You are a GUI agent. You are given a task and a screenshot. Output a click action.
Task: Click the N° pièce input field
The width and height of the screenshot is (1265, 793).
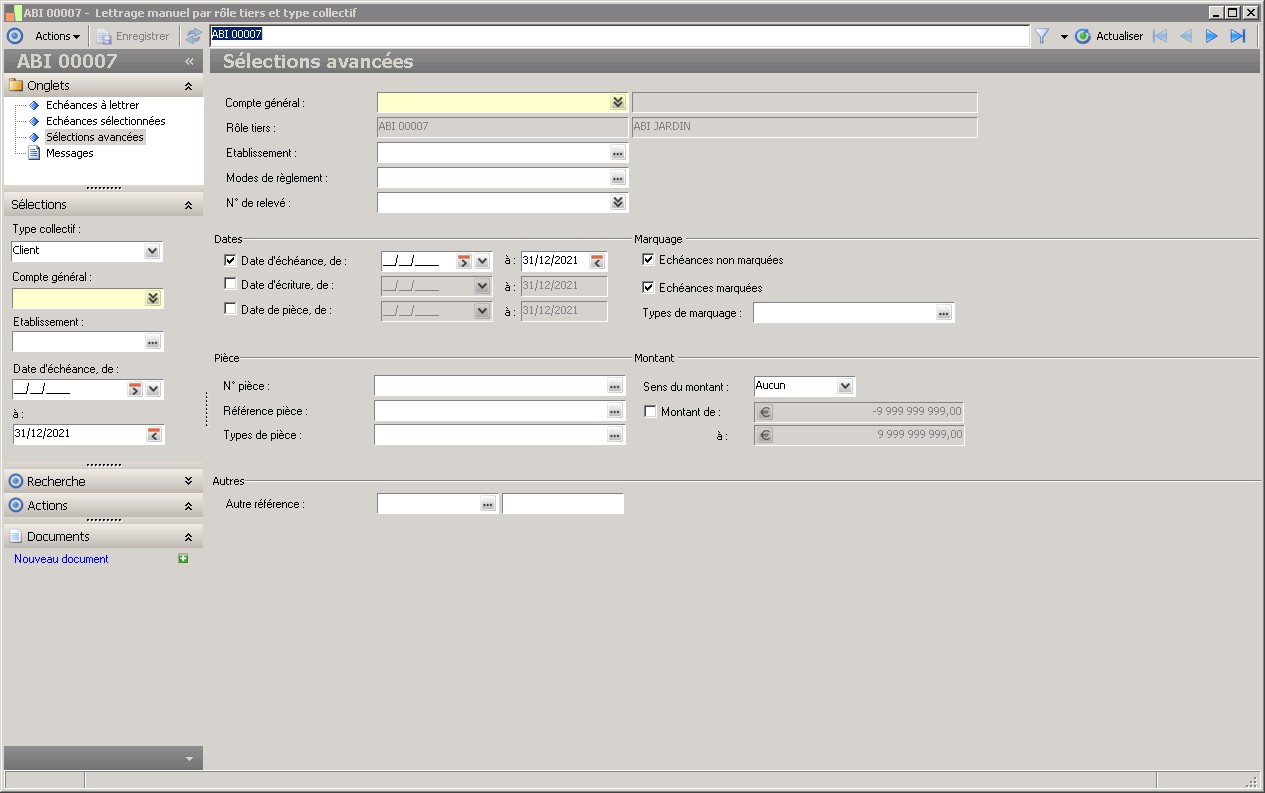tap(490, 386)
